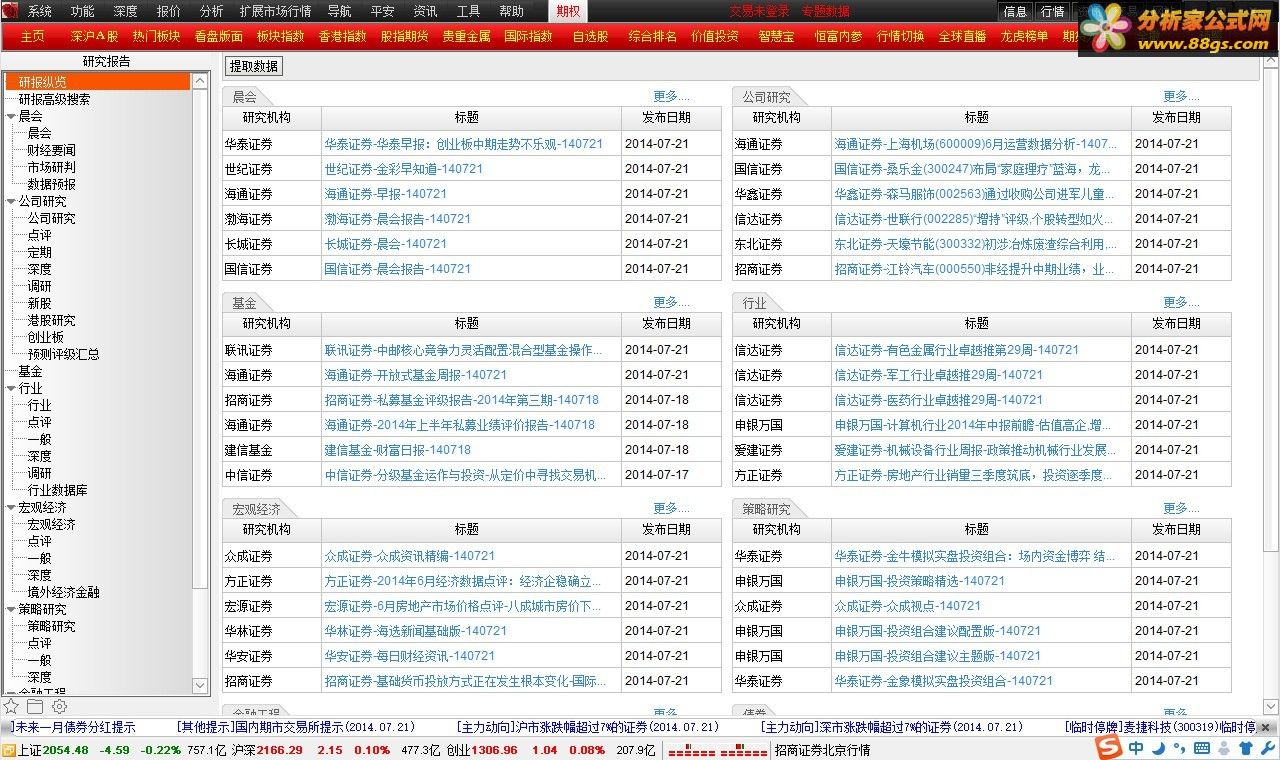Viewport: 1280px width, 760px height.
Task: Open report 海通证券-开放式基金周报-140721
Action: point(416,375)
